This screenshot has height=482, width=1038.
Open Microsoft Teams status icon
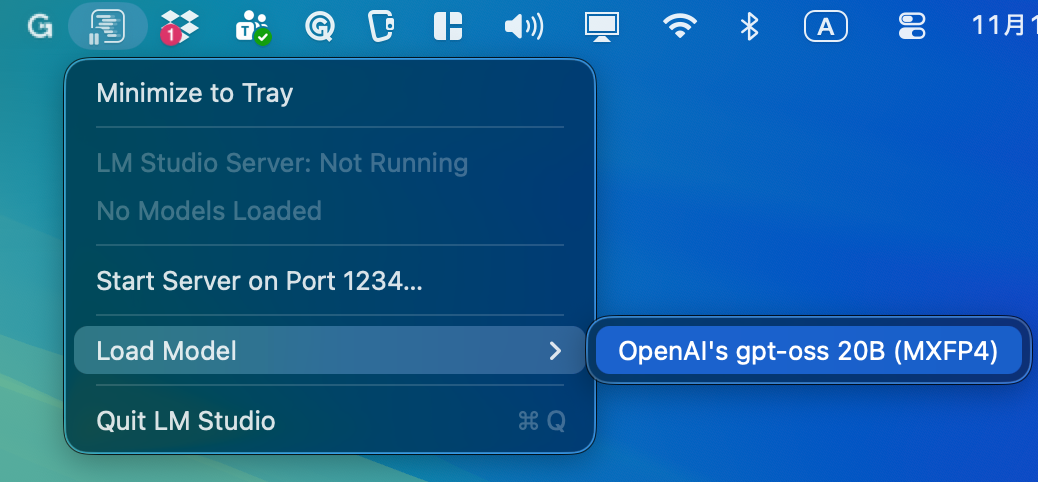click(252, 27)
